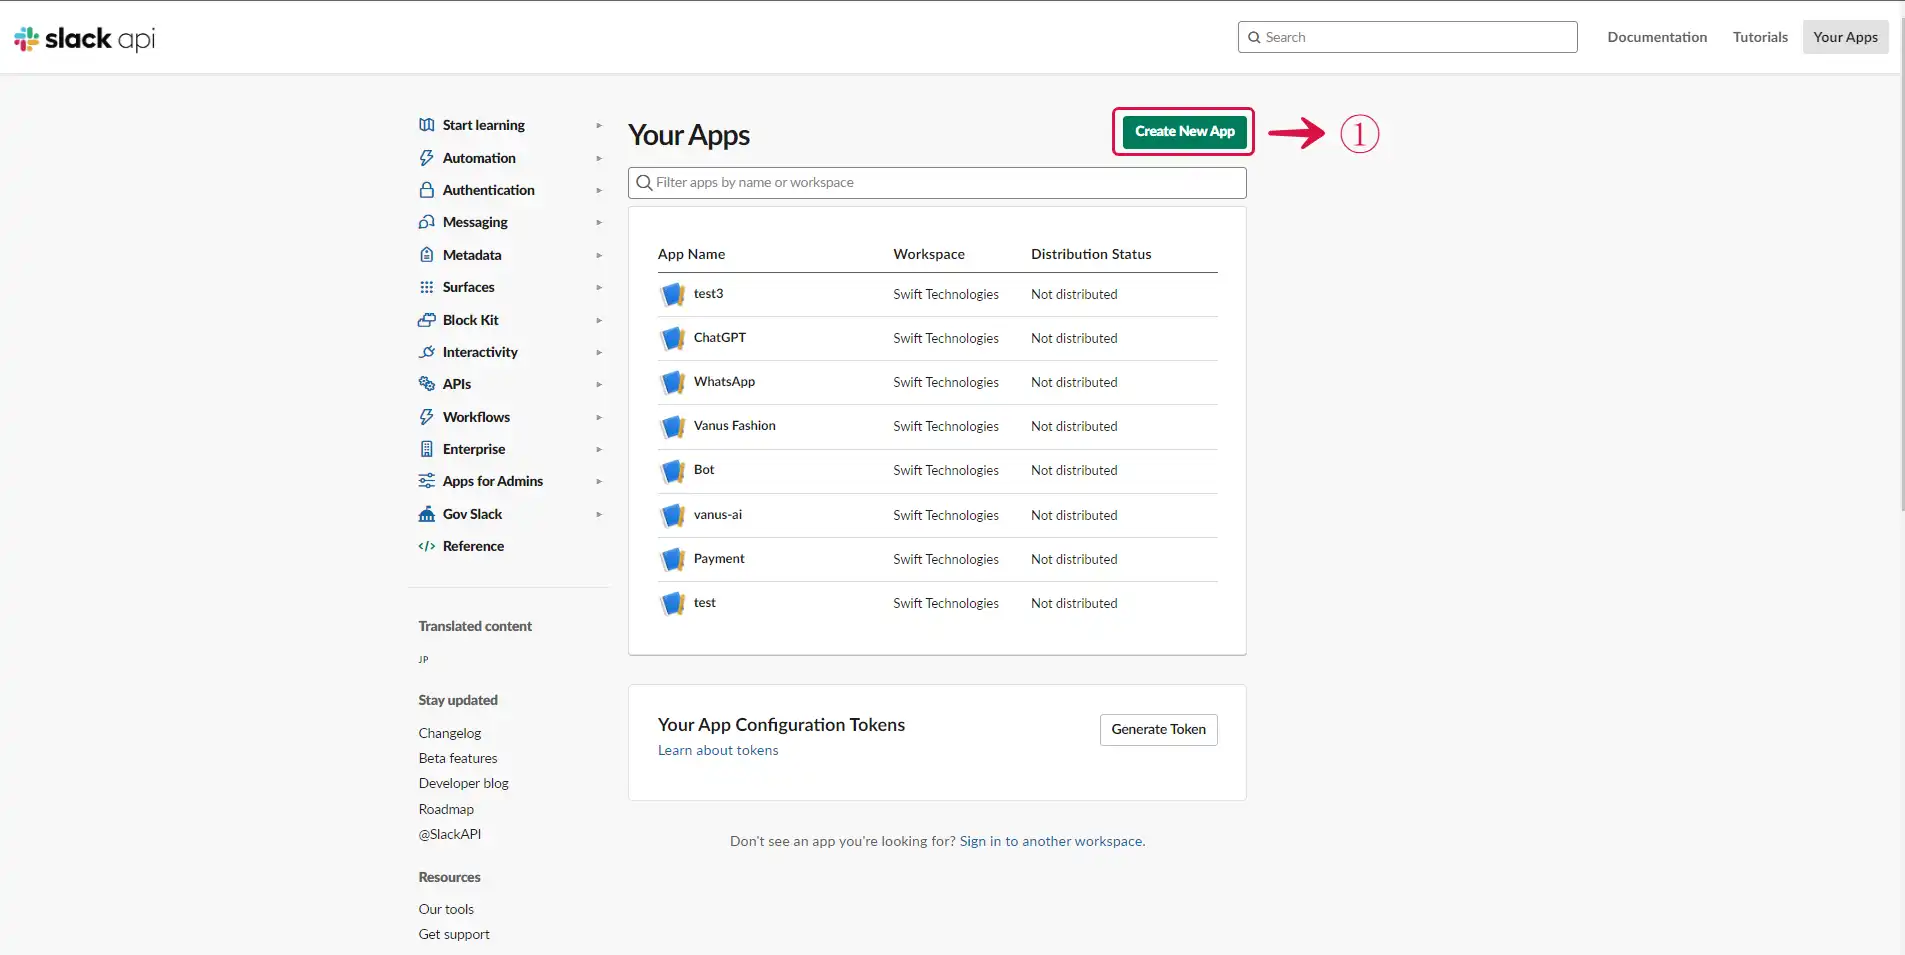The image size is (1905, 955).
Task: Open the Tutorials top menu
Action: coord(1760,37)
